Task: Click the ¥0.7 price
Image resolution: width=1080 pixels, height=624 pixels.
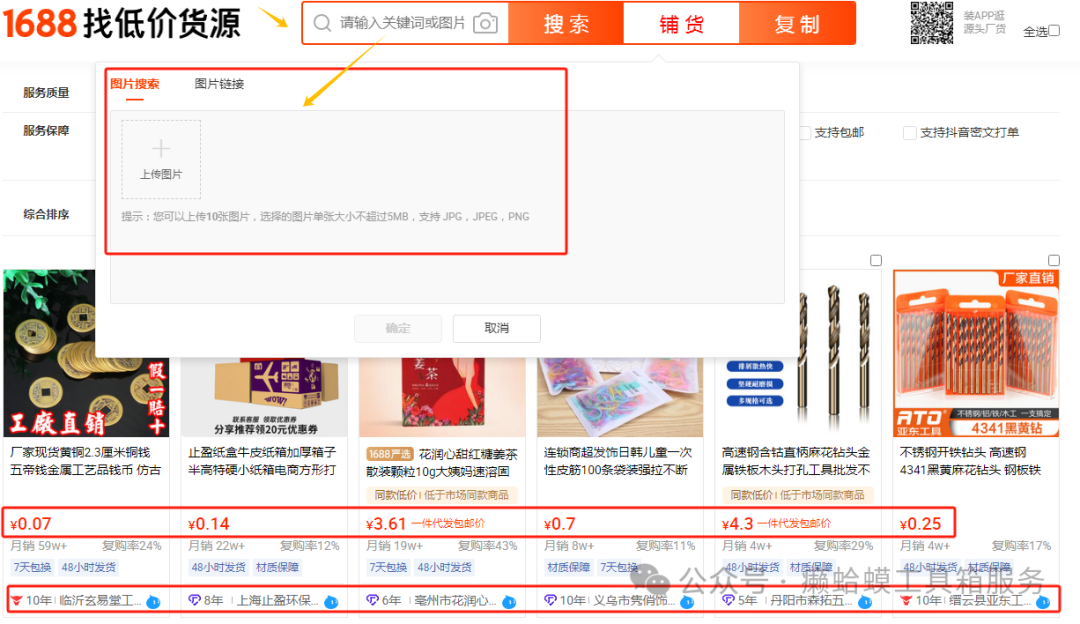Action: pos(559,524)
